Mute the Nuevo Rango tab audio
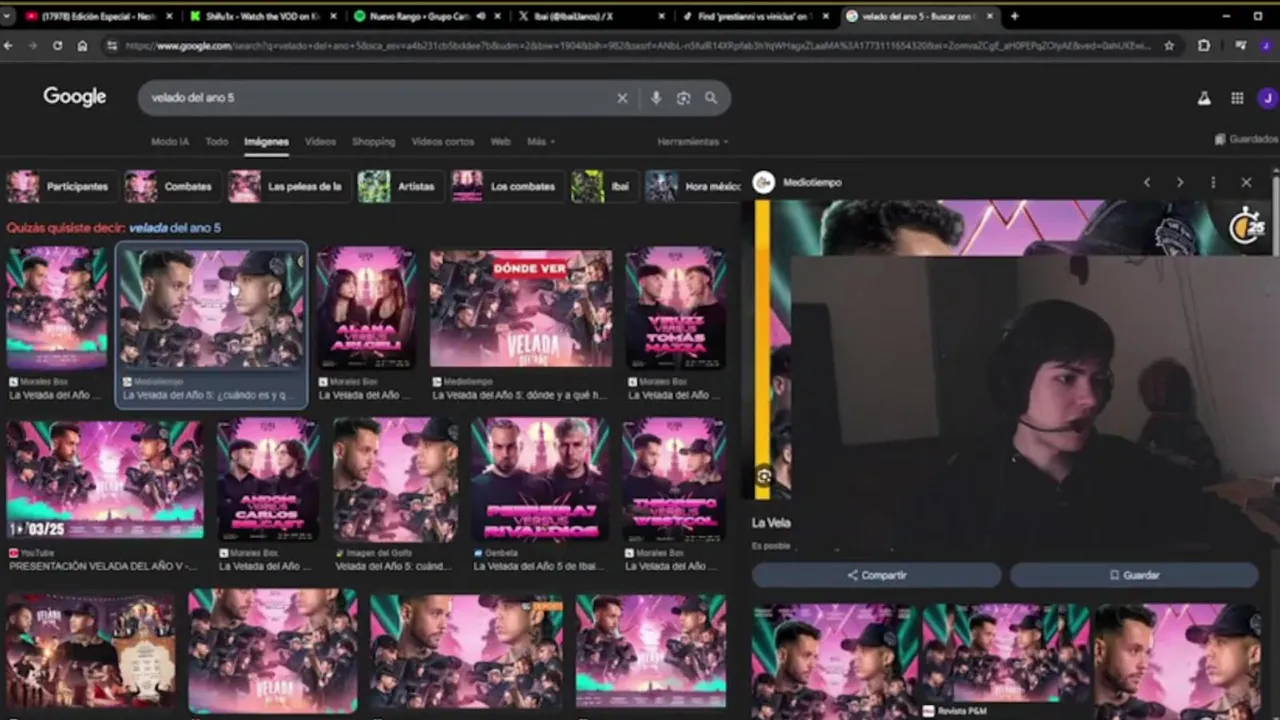Viewport: 1280px width, 720px height. 481,16
